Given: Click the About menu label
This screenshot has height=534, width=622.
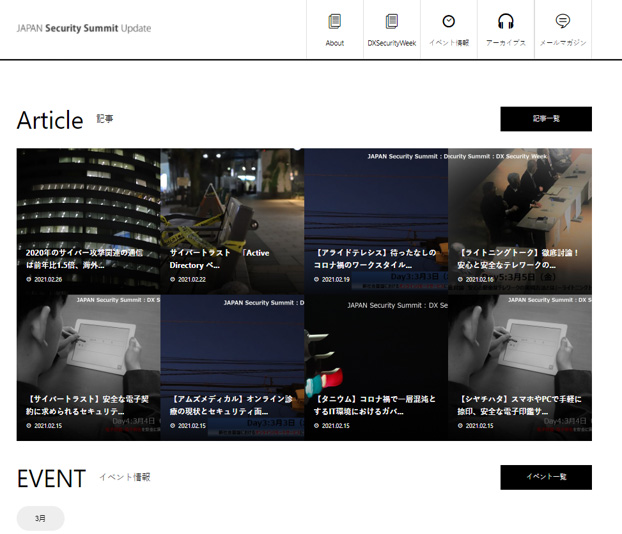Looking at the screenshot, I should (x=334, y=43).
